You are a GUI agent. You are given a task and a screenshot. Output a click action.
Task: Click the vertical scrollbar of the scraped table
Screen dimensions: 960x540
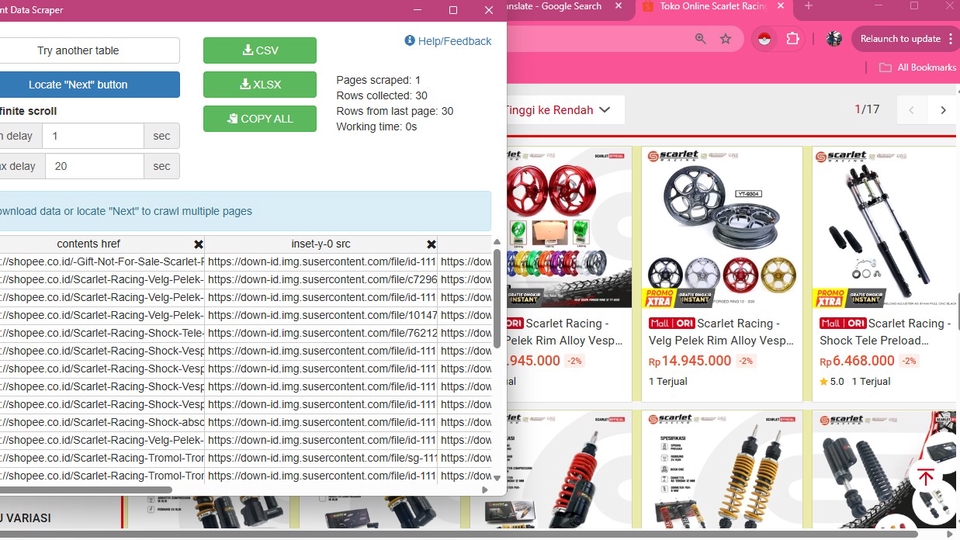pyautogui.click(x=497, y=298)
